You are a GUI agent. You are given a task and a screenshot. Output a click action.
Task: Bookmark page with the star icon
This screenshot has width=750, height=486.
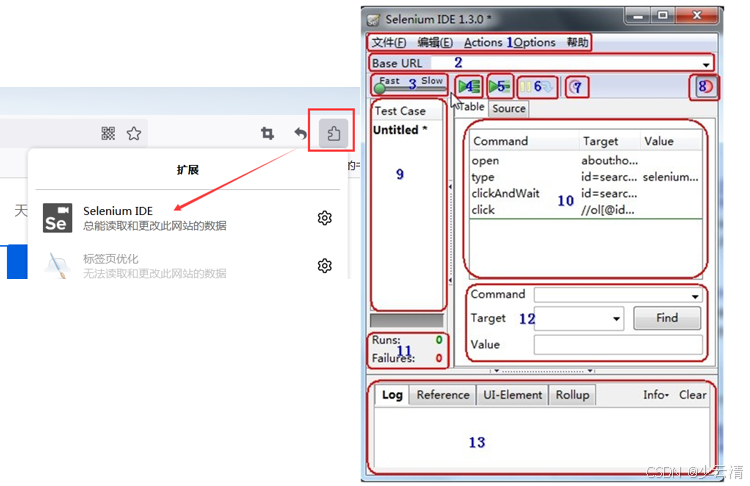(134, 133)
